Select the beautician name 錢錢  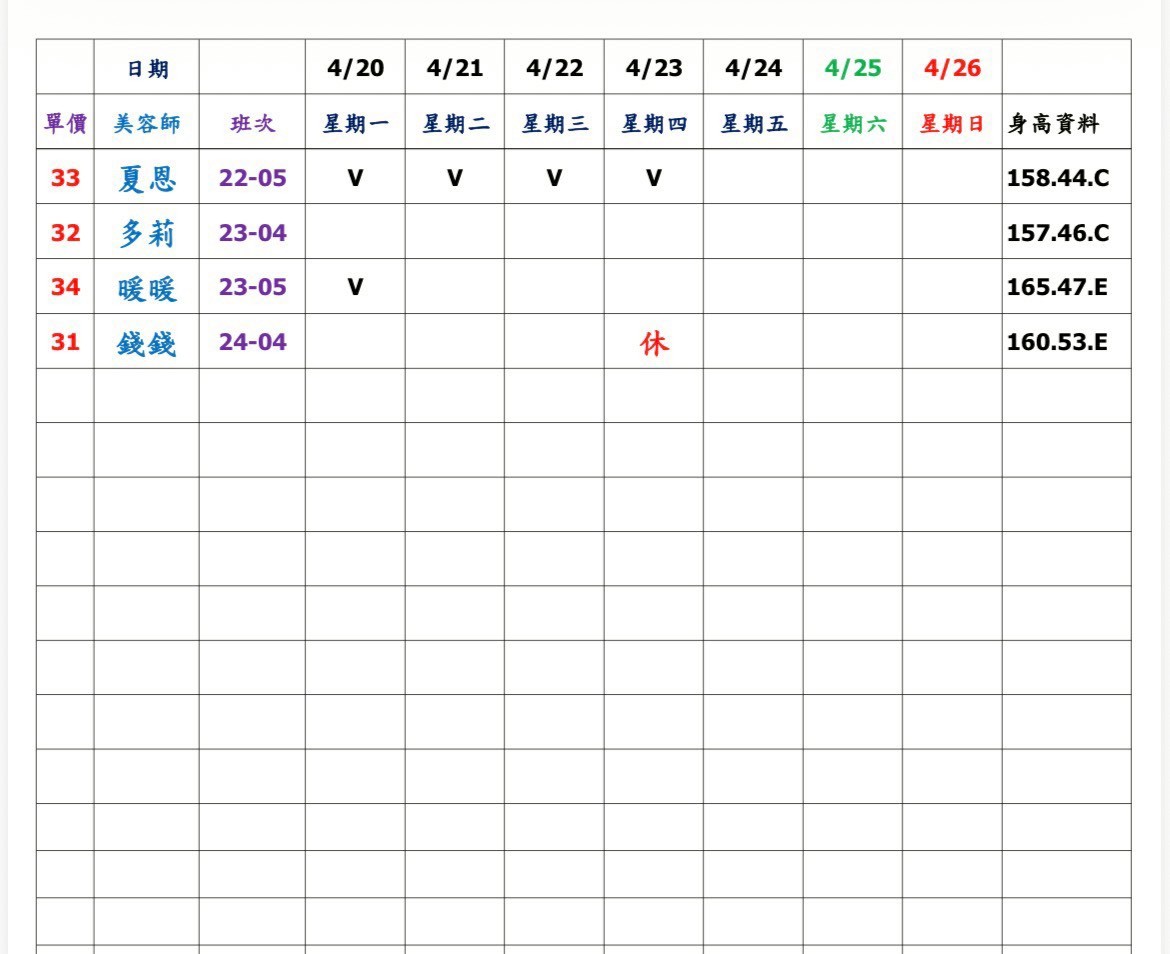147,343
